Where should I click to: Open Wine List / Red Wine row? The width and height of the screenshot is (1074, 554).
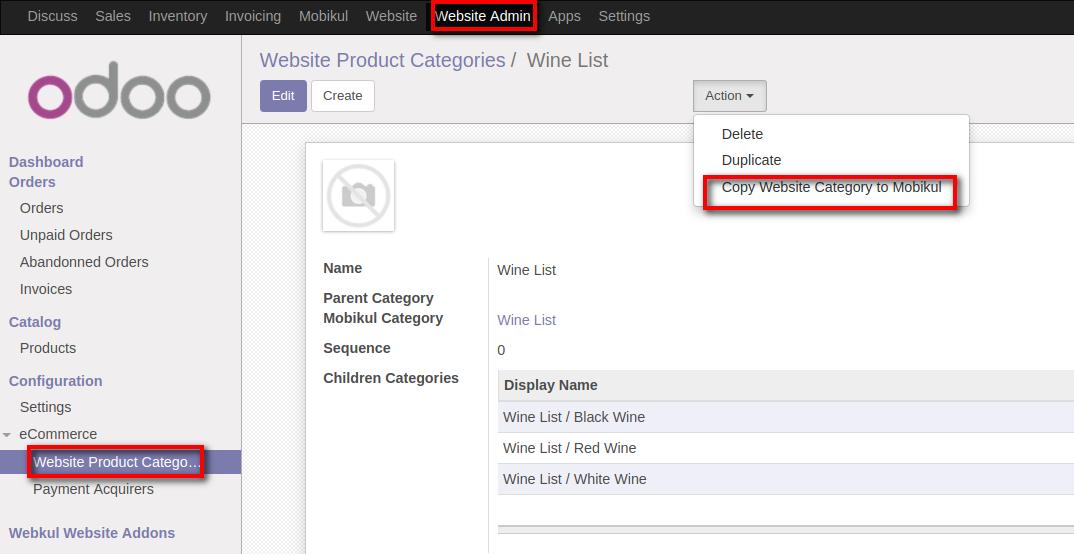tap(569, 448)
